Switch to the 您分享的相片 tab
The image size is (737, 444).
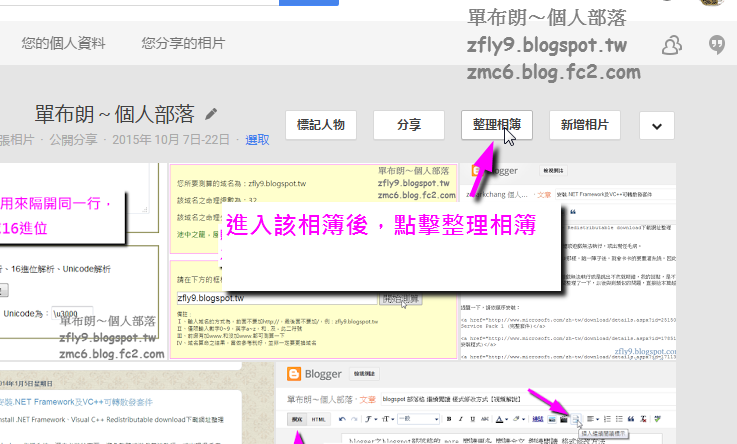tap(183, 43)
